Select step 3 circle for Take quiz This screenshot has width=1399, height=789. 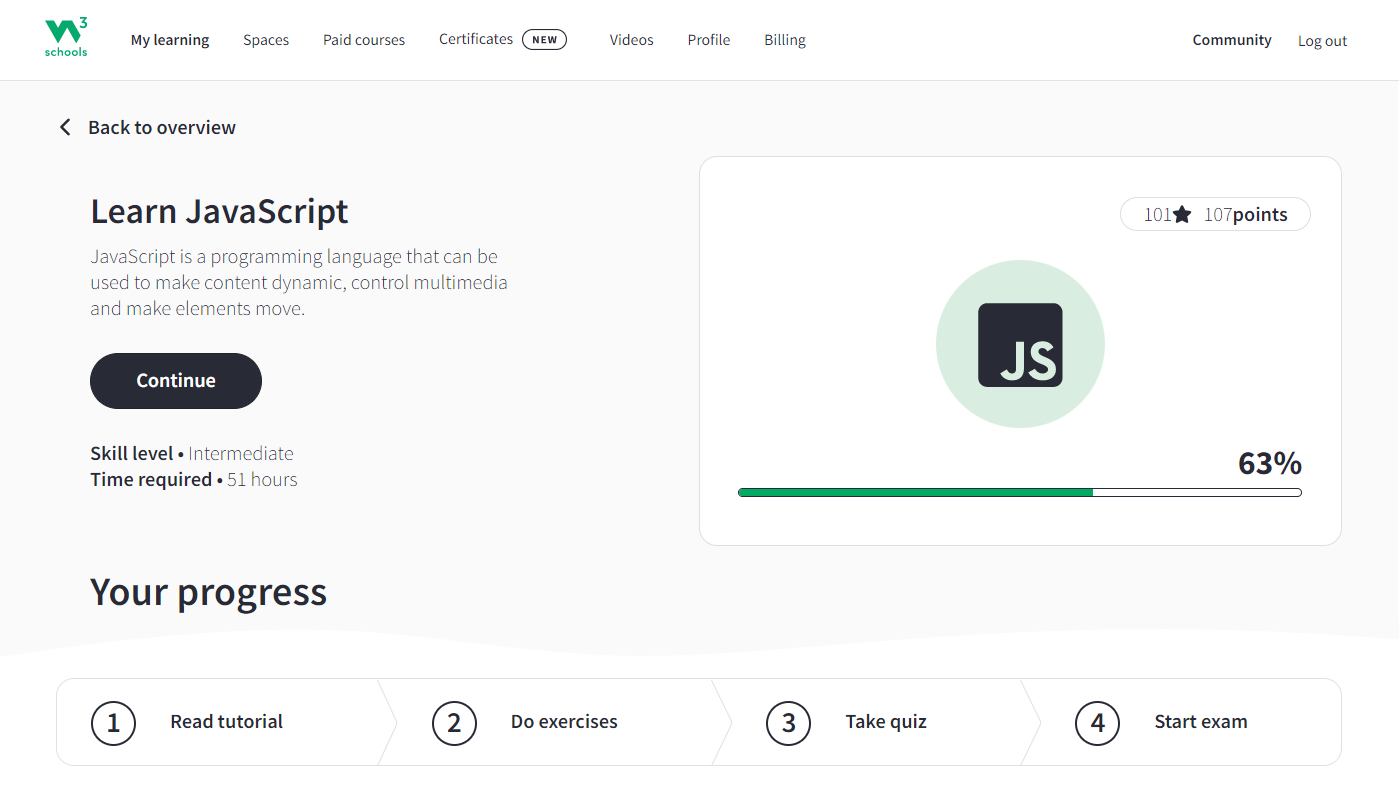(x=788, y=722)
